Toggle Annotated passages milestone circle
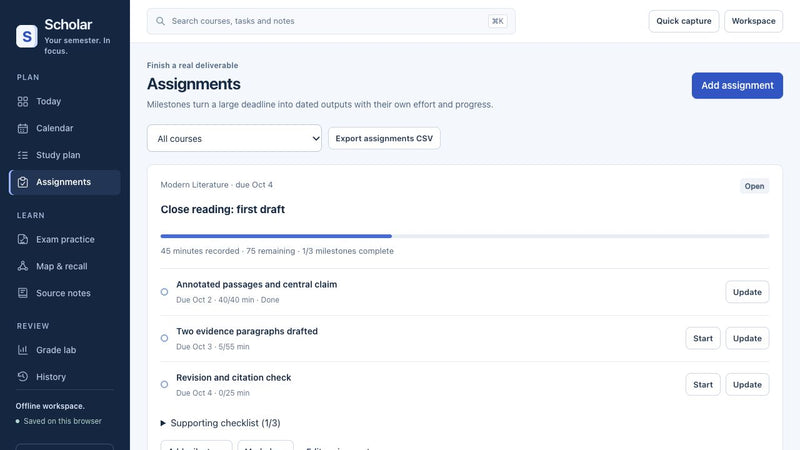 click(x=164, y=292)
